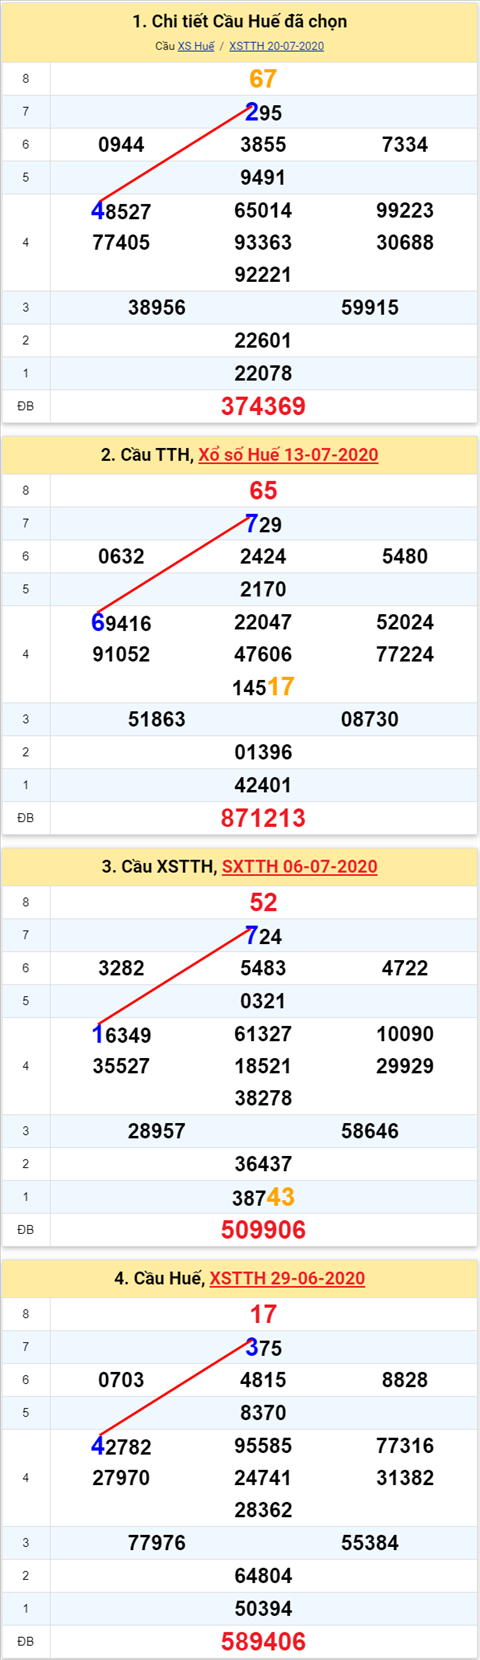Screen dimensions: 480x1660
Task: Select the special prize number 509906
Action: coord(263,1230)
